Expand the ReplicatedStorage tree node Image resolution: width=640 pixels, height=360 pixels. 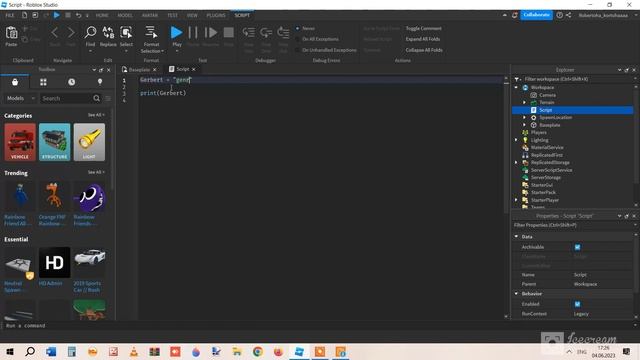[516, 162]
